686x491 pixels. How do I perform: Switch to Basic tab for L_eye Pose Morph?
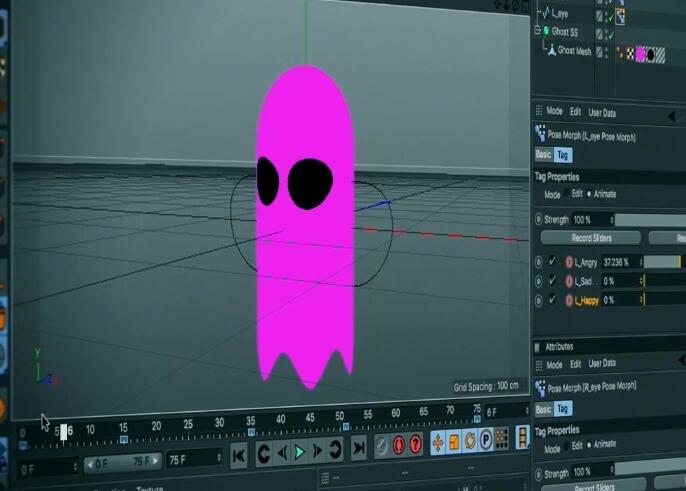[x=543, y=154]
